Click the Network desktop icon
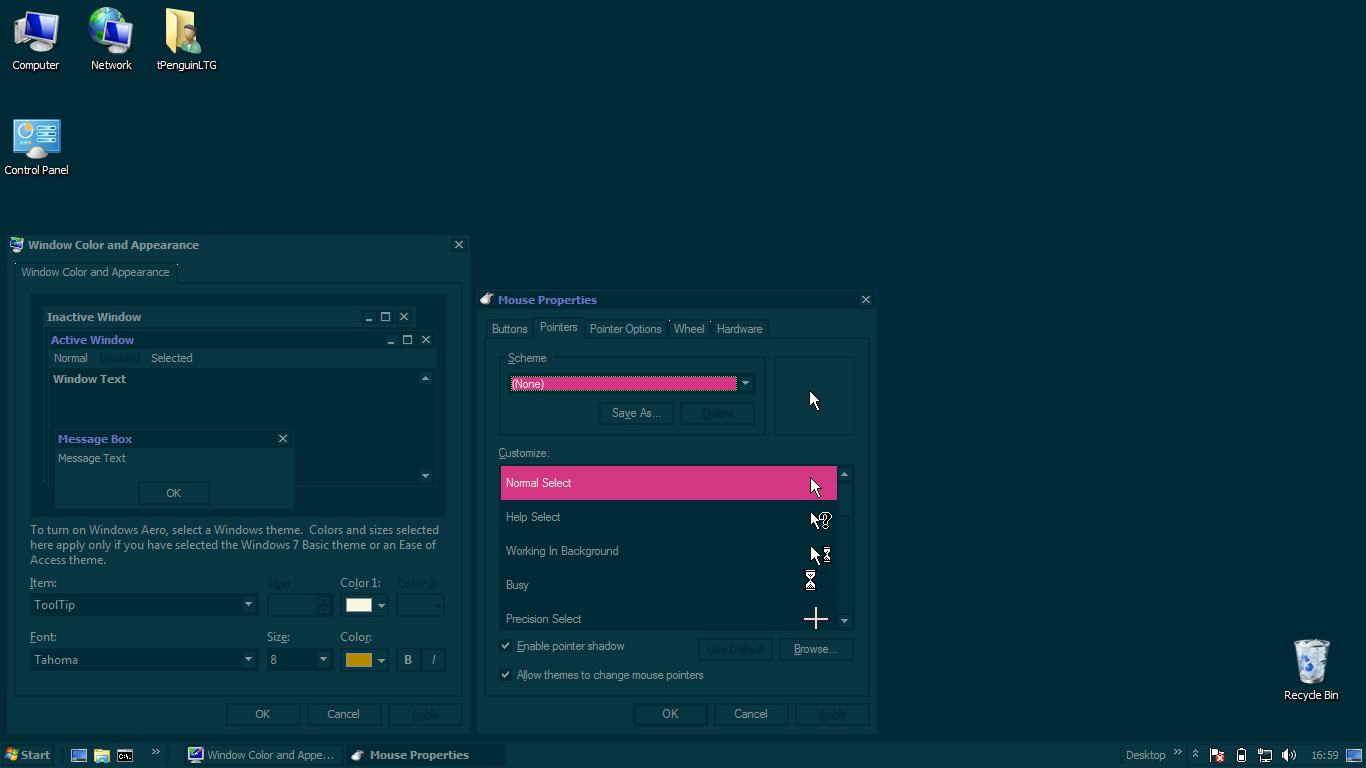Image resolution: width=1366 pixels, height=768 pixels. coord(111,40)
